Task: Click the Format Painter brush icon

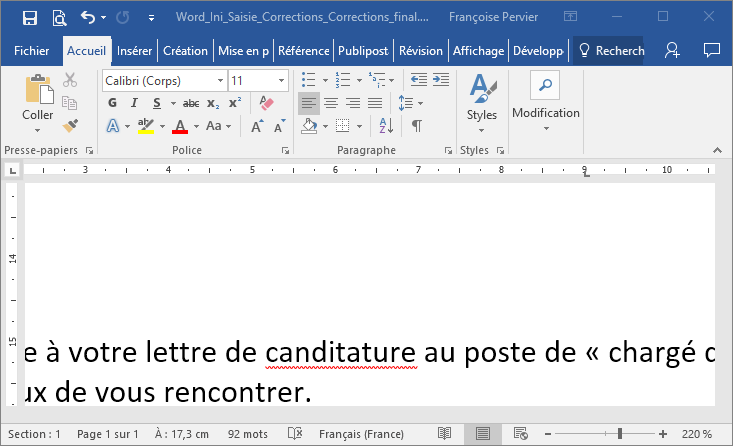Action: (x=70, y=126)
